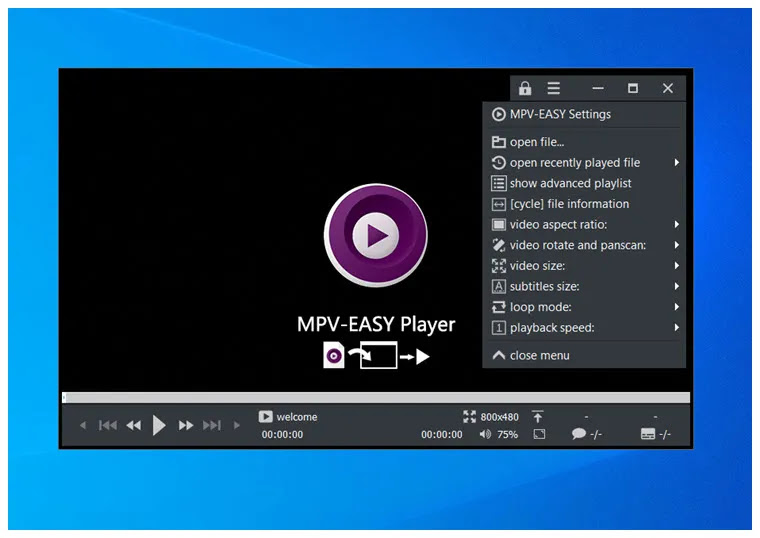Expand the subtitles size submenu arrow

coord(676,286)
